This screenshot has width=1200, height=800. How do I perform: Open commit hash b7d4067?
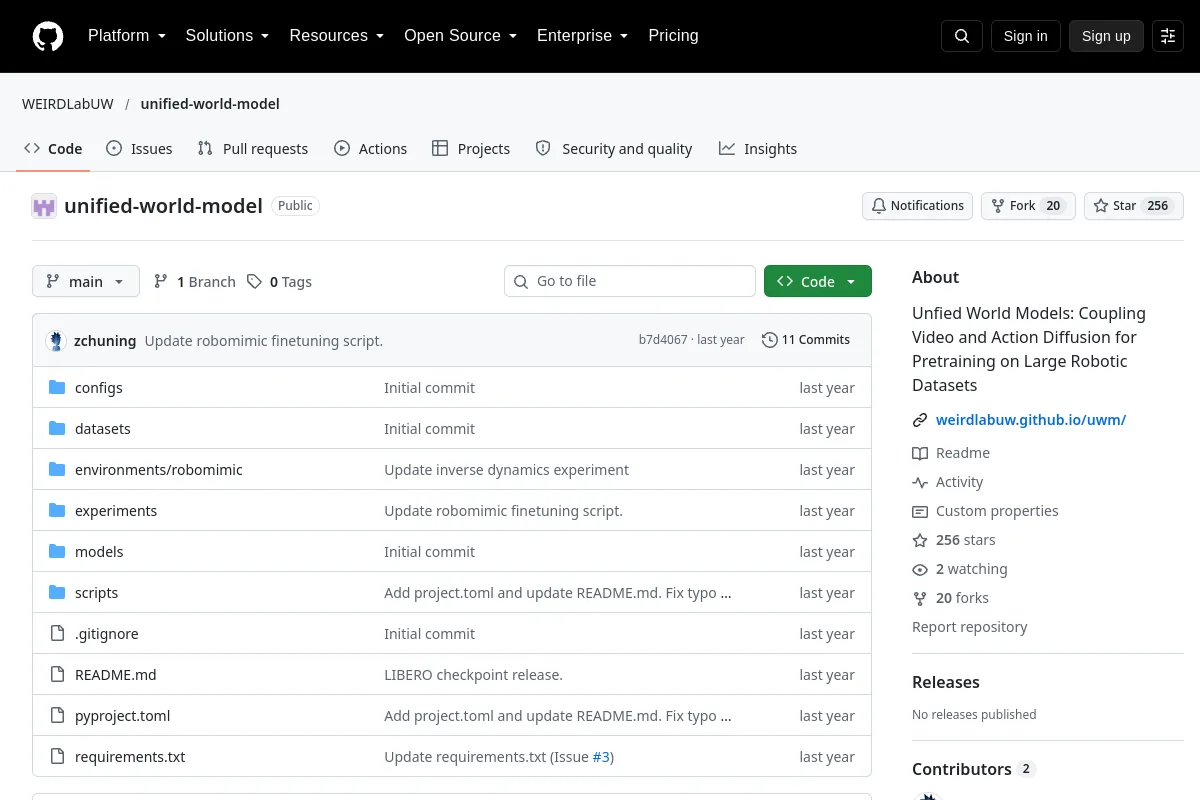pos(663,340)
